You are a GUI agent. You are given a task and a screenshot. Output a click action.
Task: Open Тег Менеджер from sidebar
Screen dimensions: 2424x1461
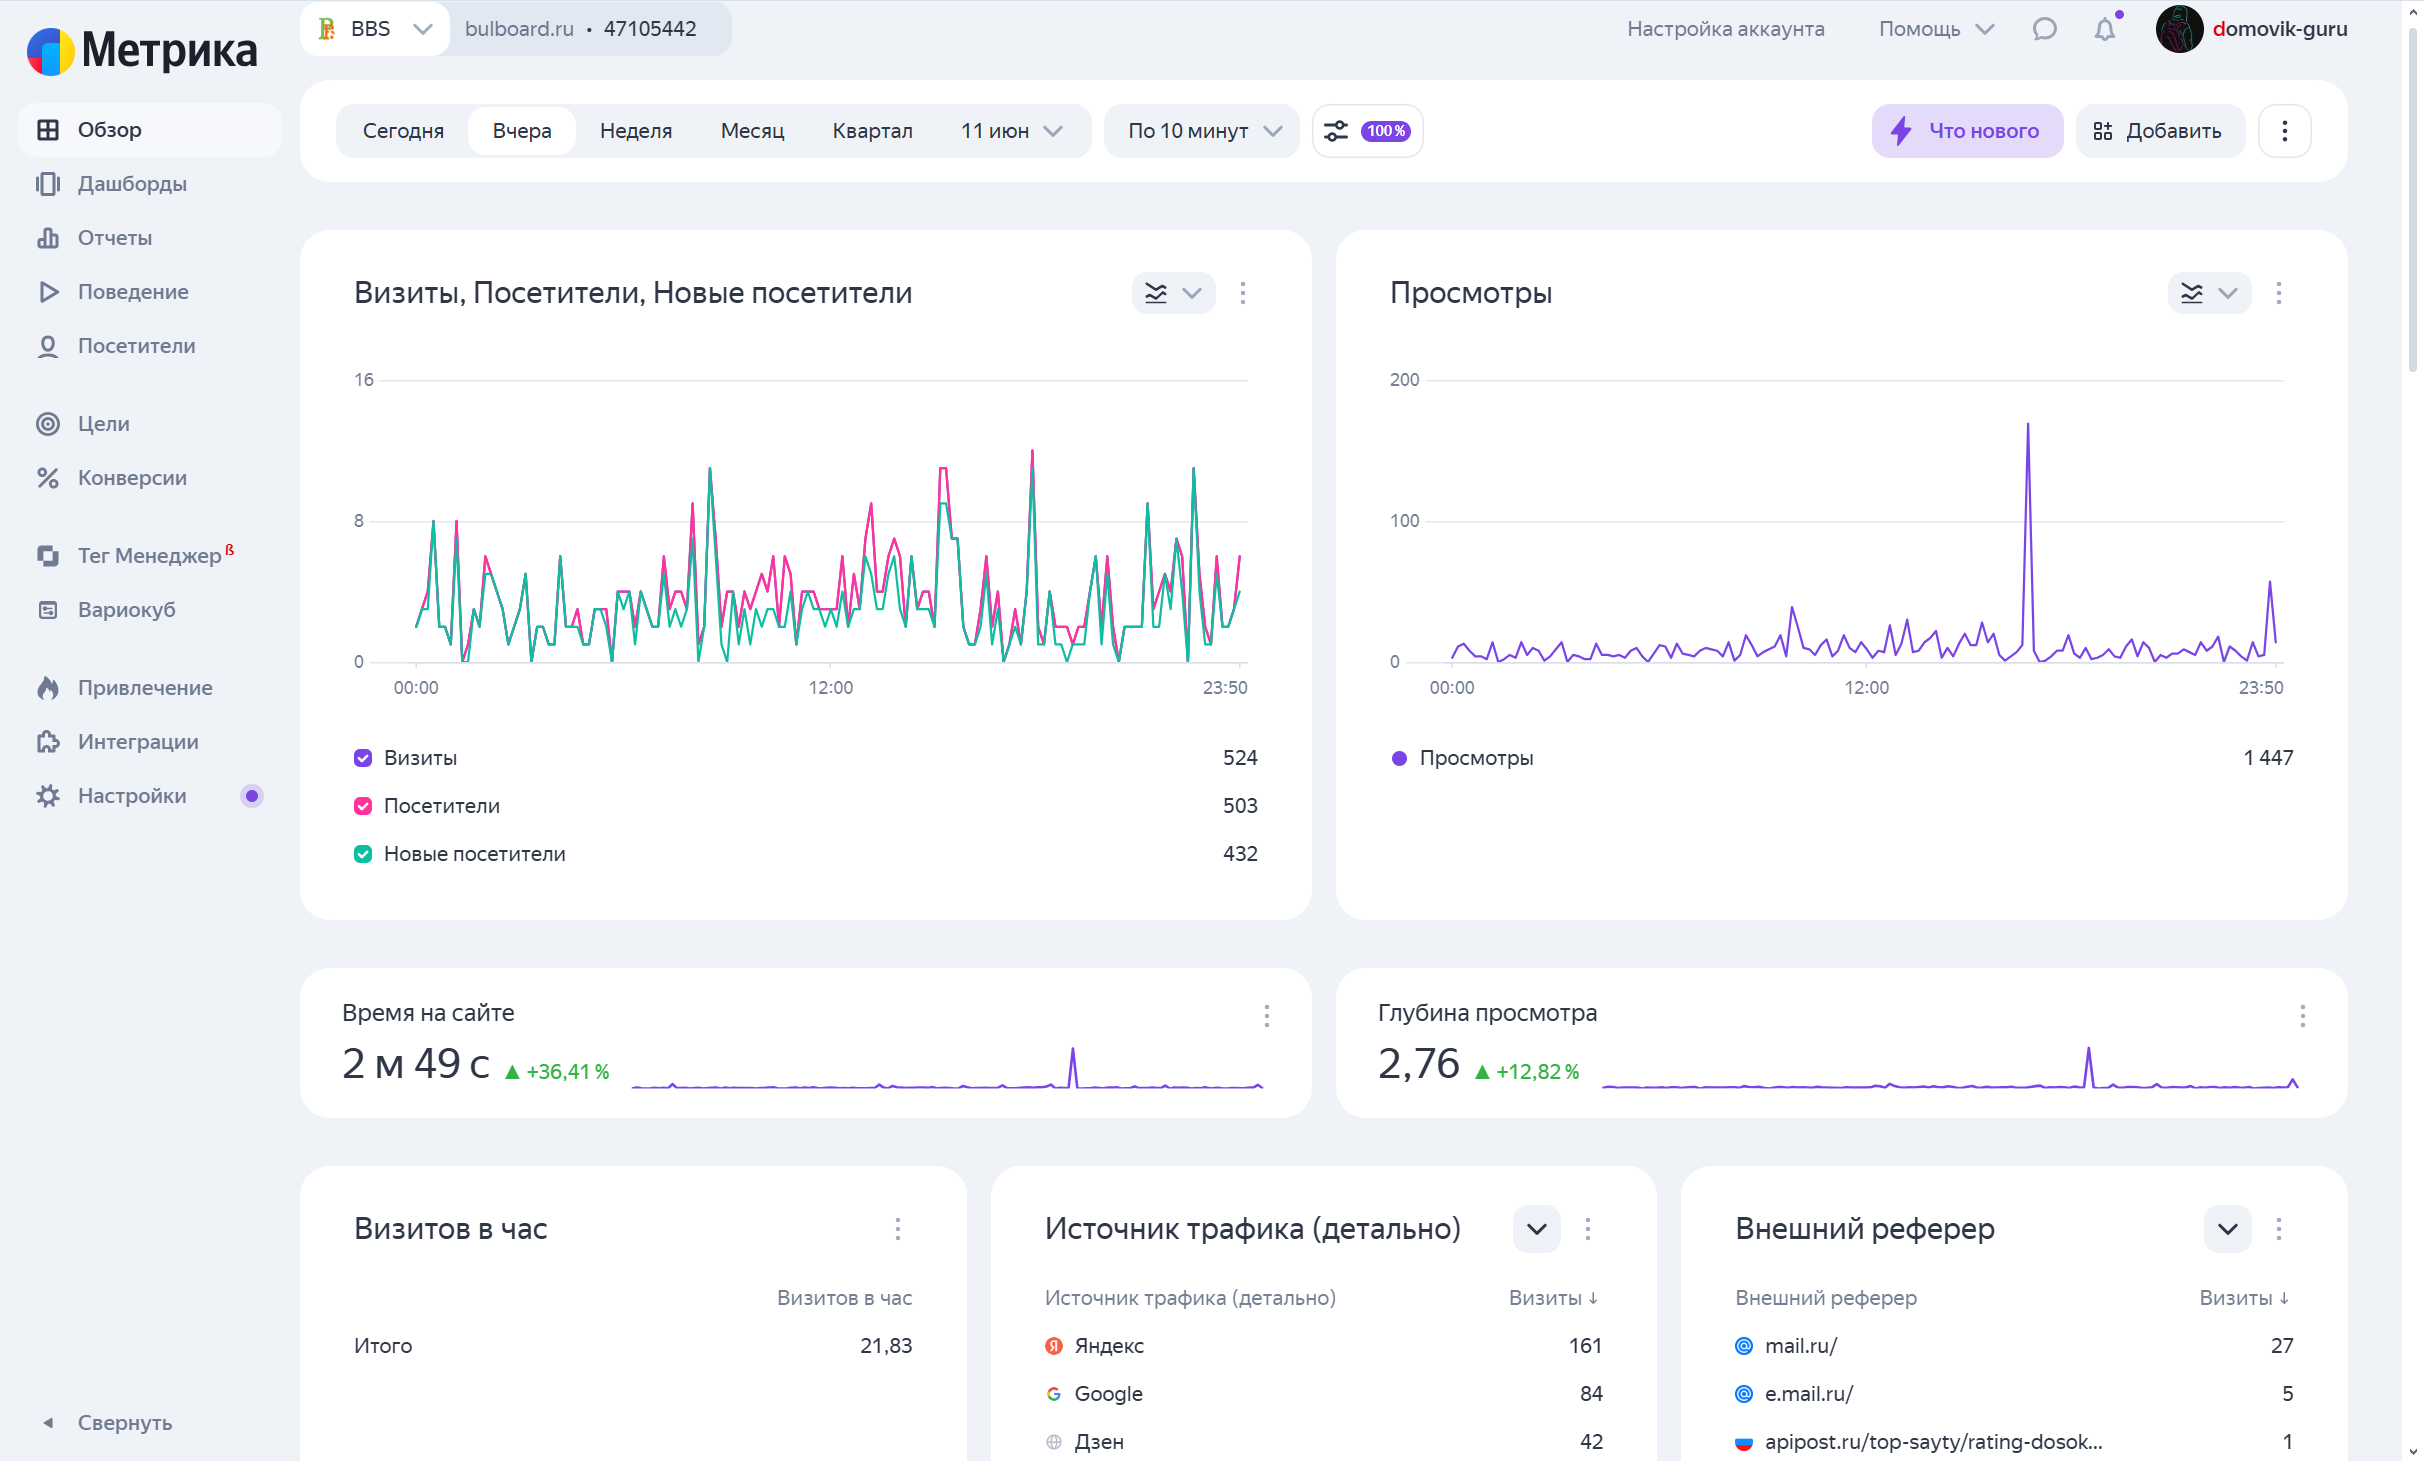(149, 555)
